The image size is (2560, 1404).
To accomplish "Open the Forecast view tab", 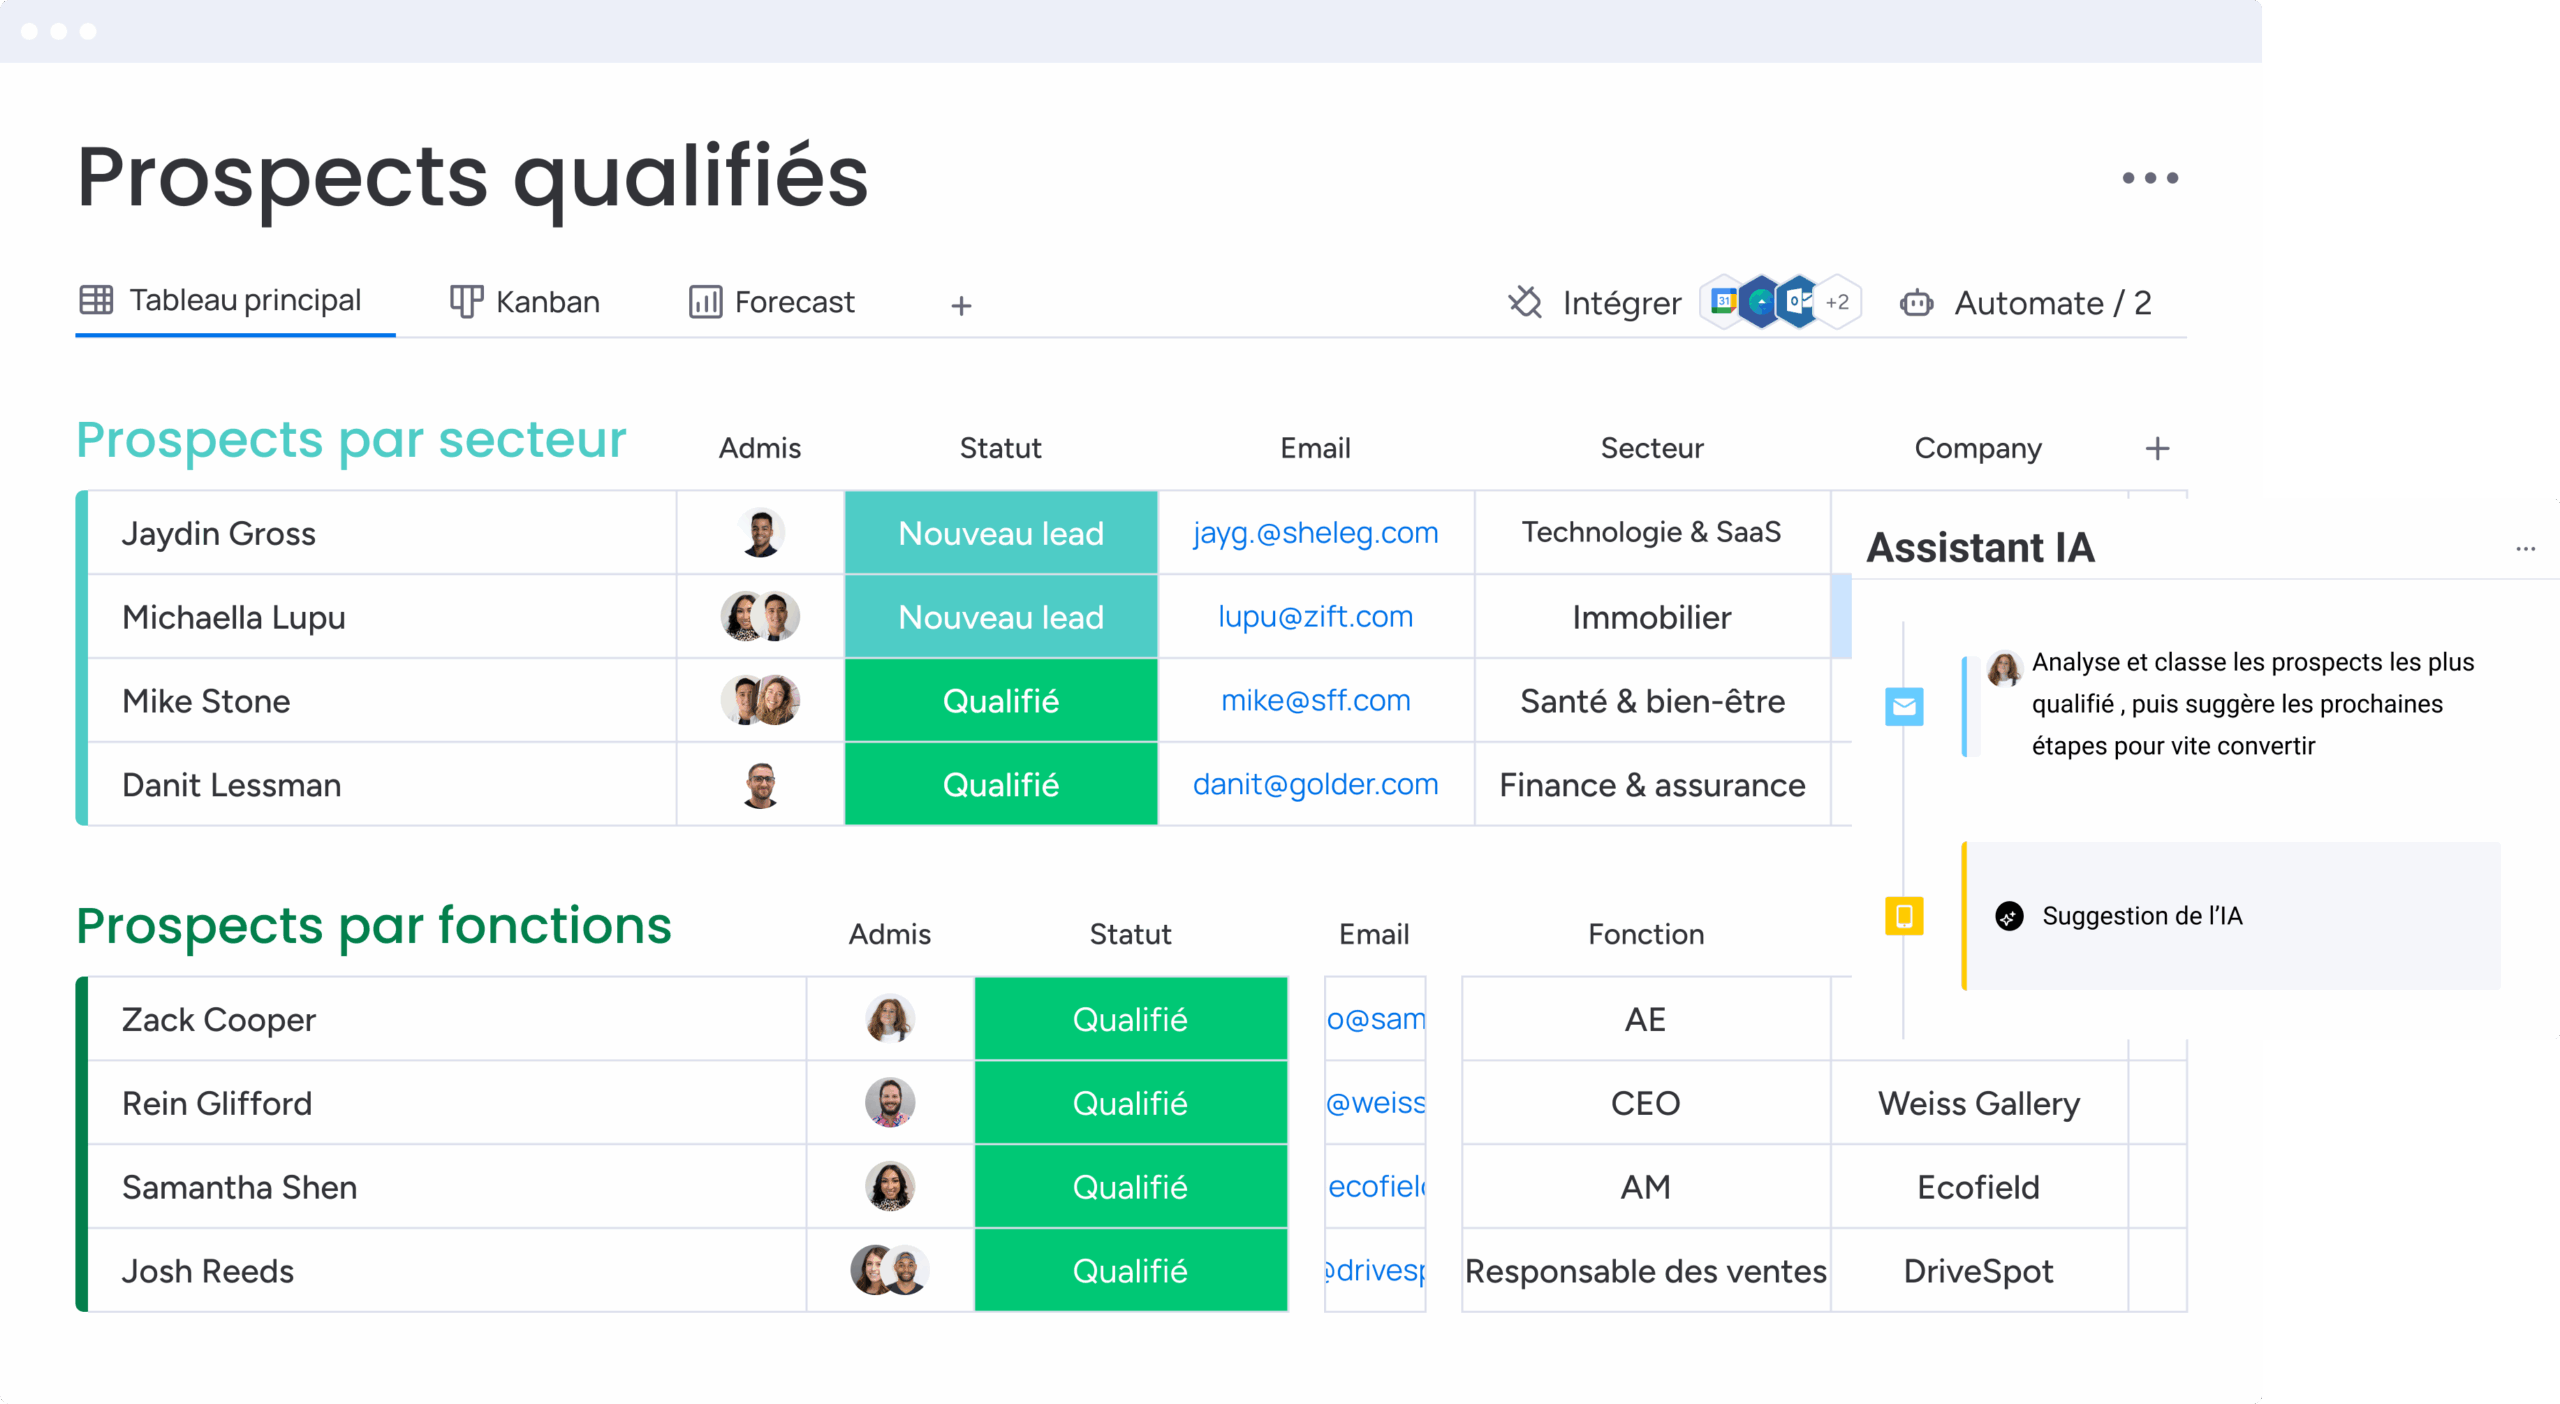I will click(x=771, y=302).
